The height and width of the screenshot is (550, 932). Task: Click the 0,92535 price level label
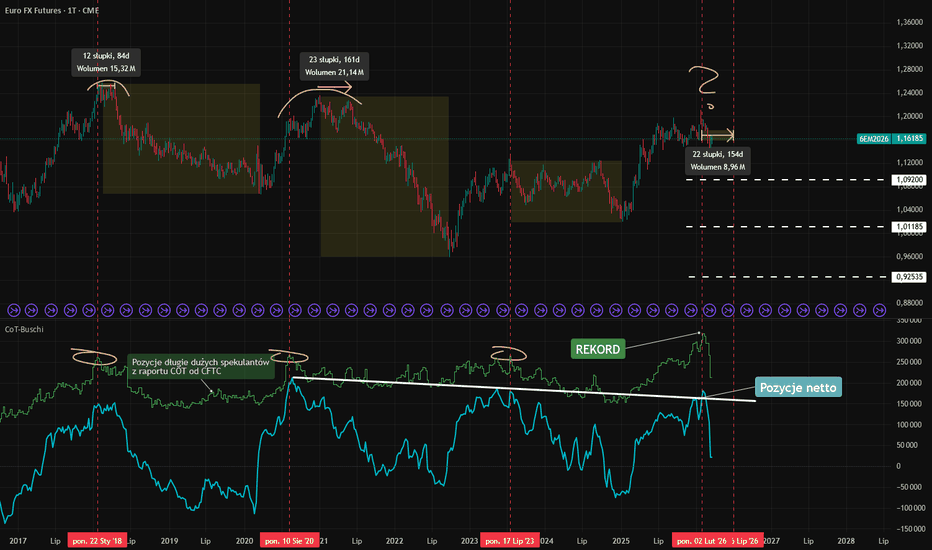pyautogui.click(x=909, y=276)
